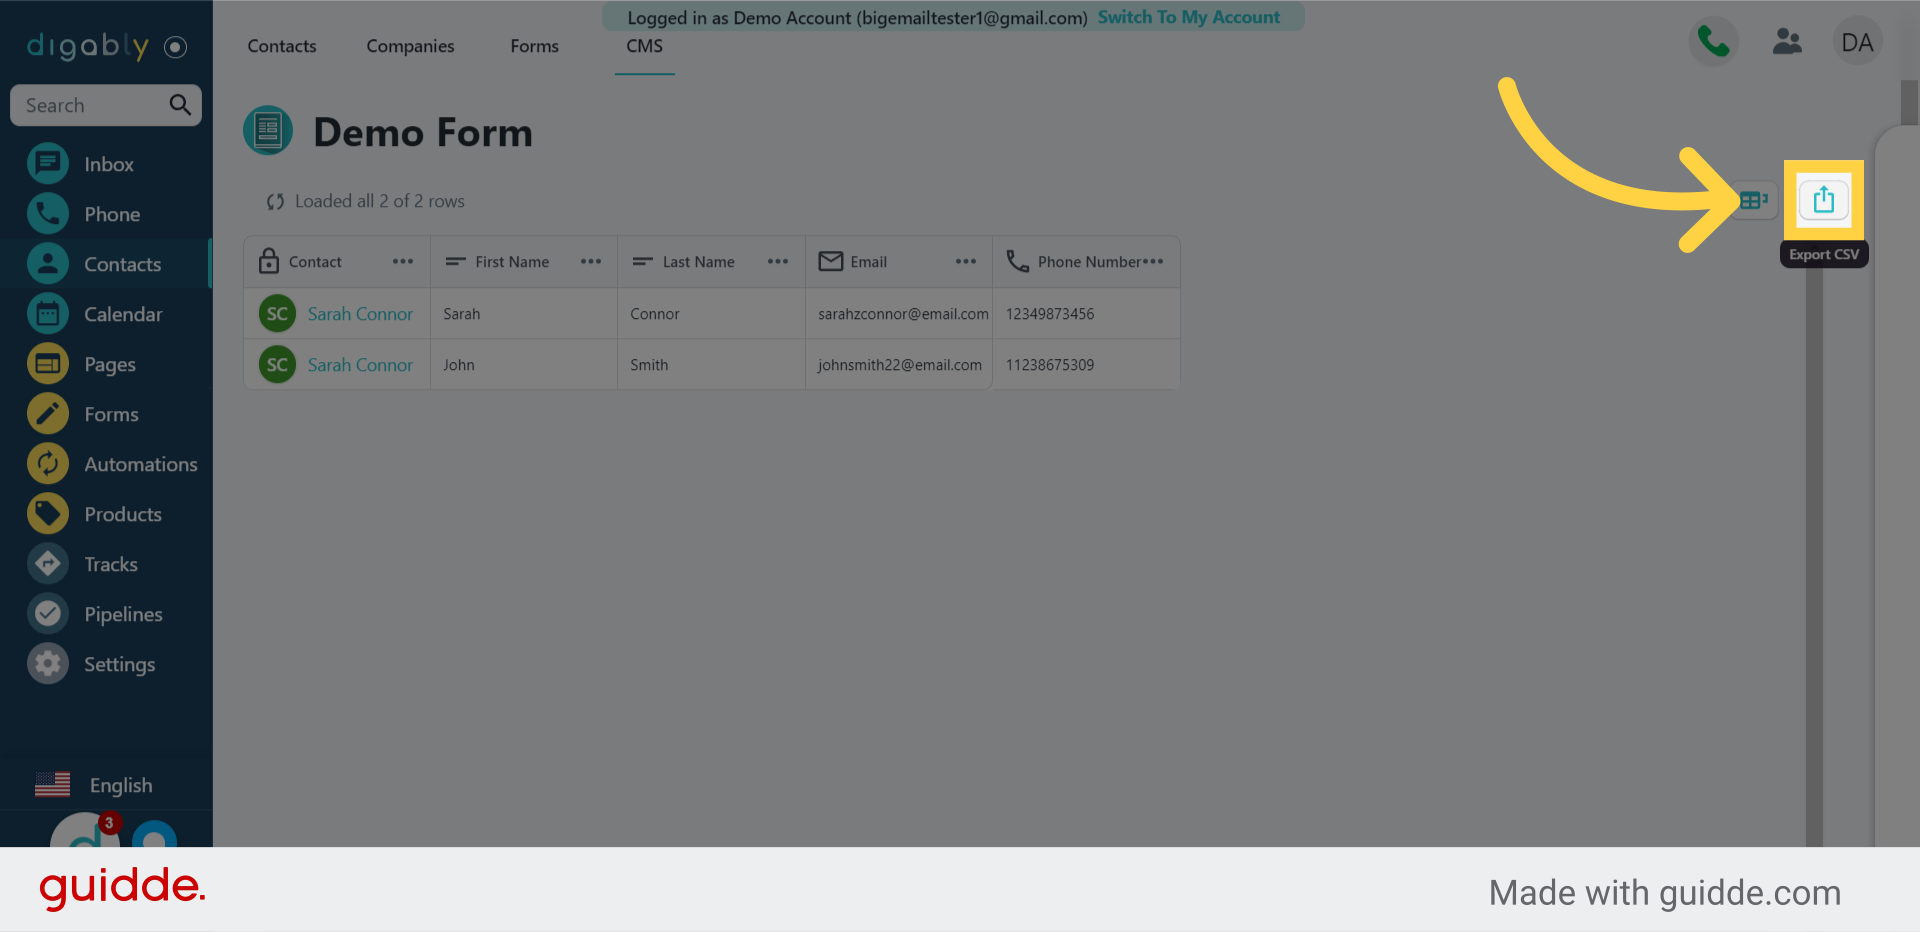Screen dimensions: 1920x932
Task: Open Products in the sidebar
Action: click(x=106, y=514)
